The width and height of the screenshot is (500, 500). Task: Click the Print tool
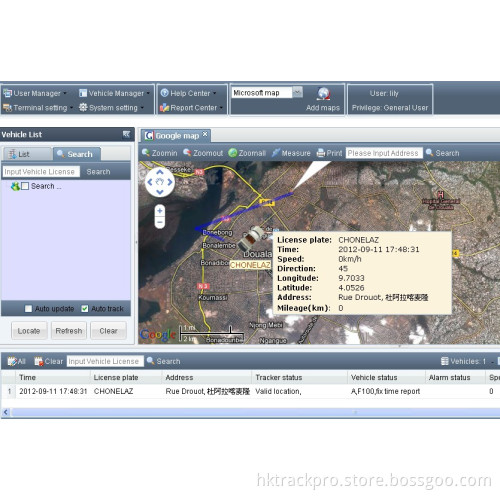point(329,153)
